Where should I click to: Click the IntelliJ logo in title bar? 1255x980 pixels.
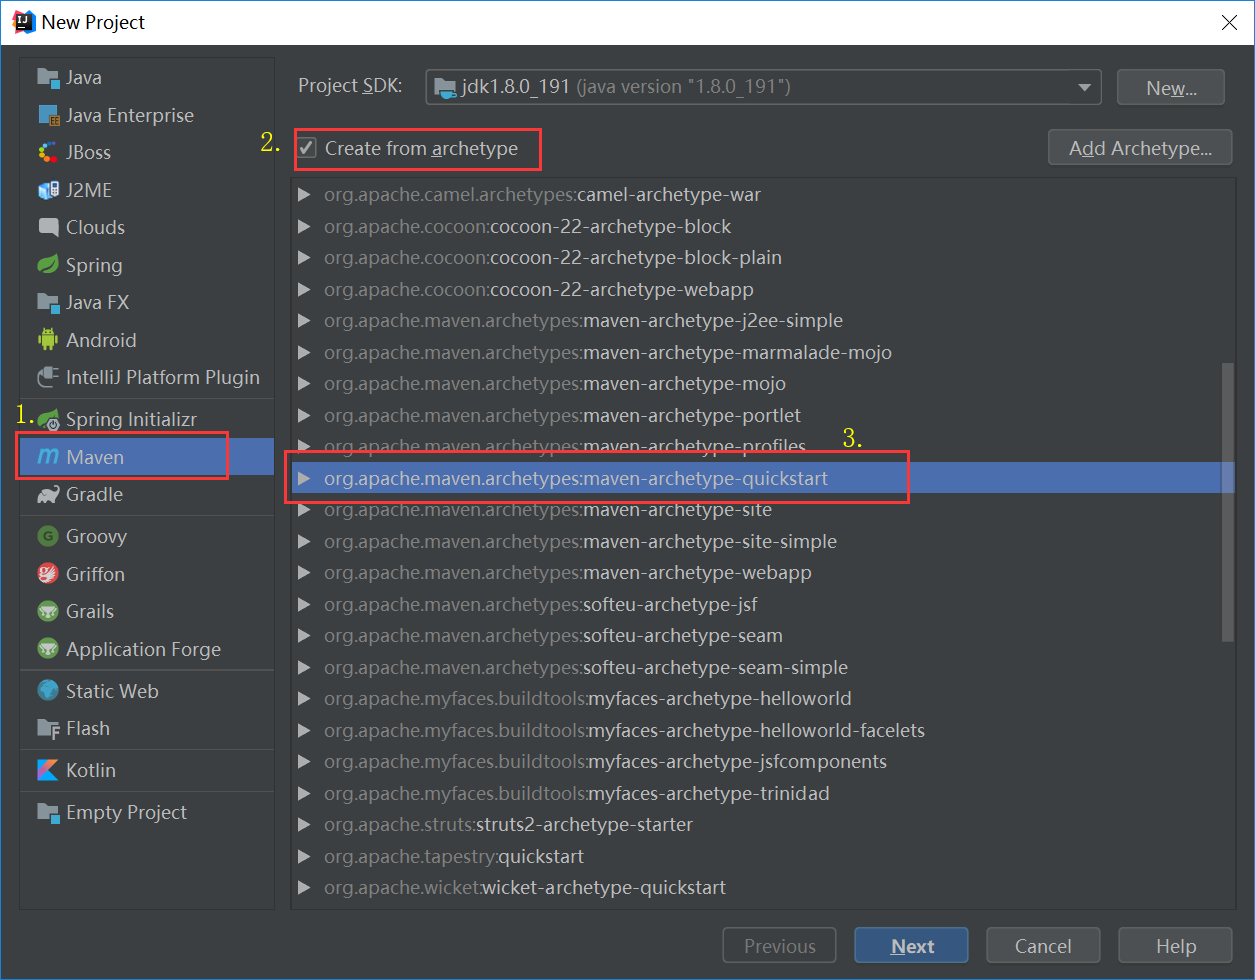point(22,21)
